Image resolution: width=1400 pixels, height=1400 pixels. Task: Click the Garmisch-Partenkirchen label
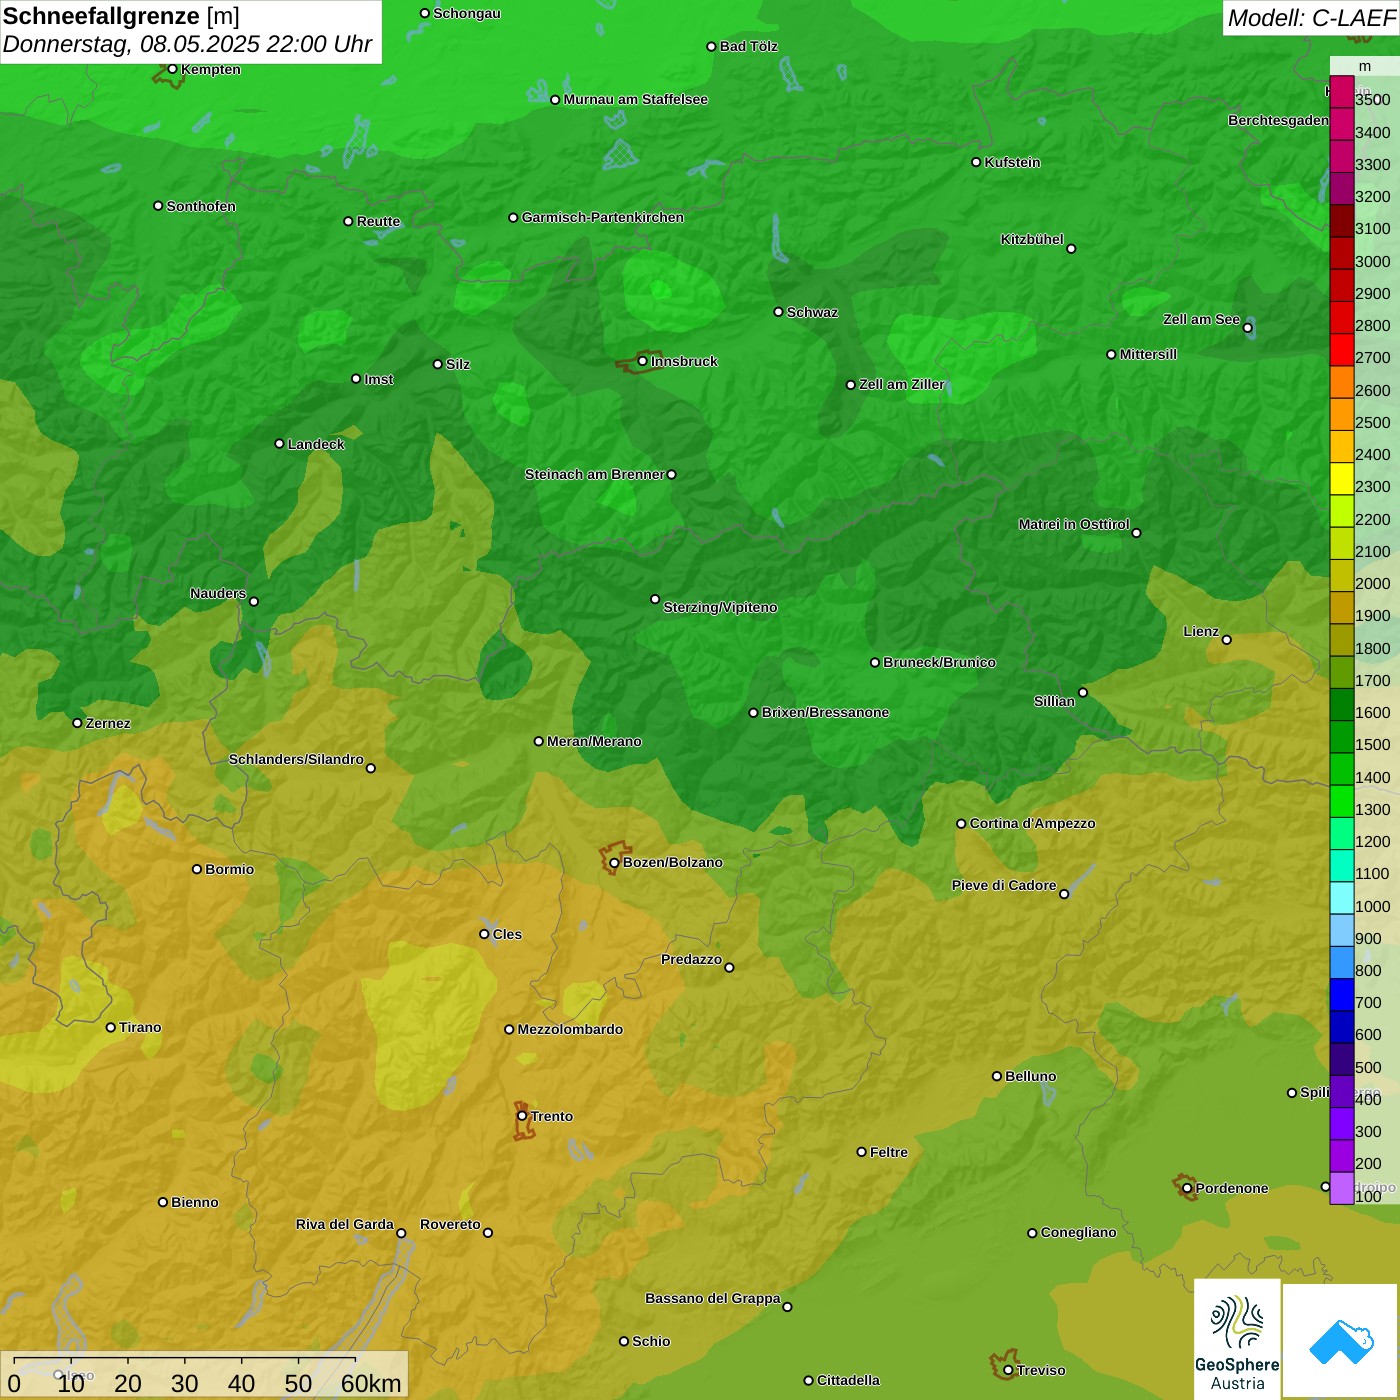pyautogui.click(x=603, y=217)
